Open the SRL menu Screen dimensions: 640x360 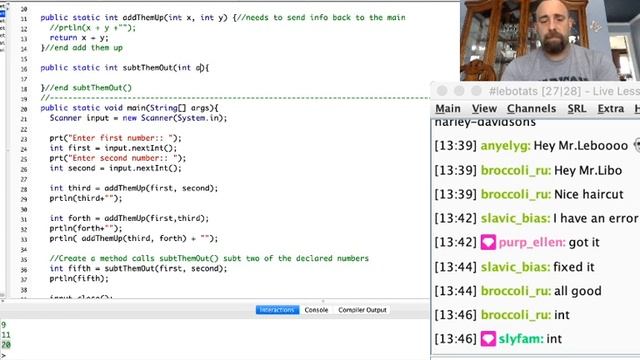point(577,109)
